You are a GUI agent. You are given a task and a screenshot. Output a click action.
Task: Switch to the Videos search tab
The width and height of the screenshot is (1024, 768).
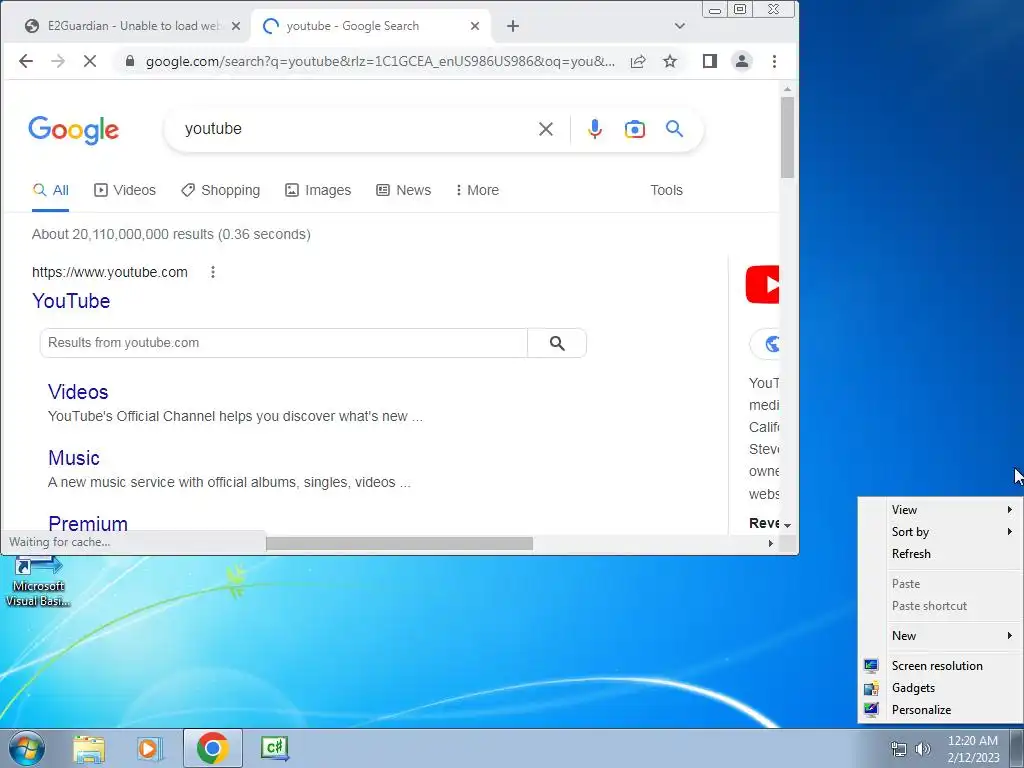[125, 190]
